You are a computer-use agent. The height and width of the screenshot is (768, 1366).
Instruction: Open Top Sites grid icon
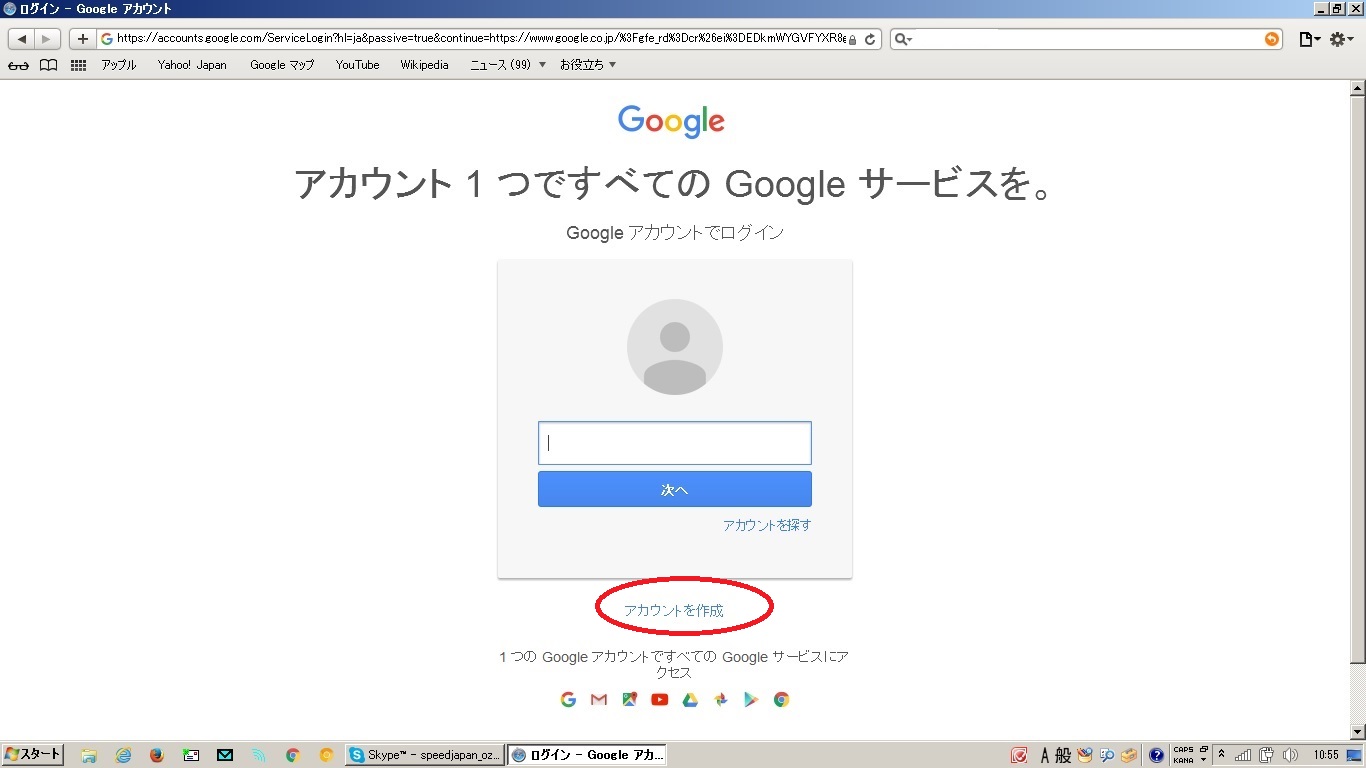click(78, 65)
